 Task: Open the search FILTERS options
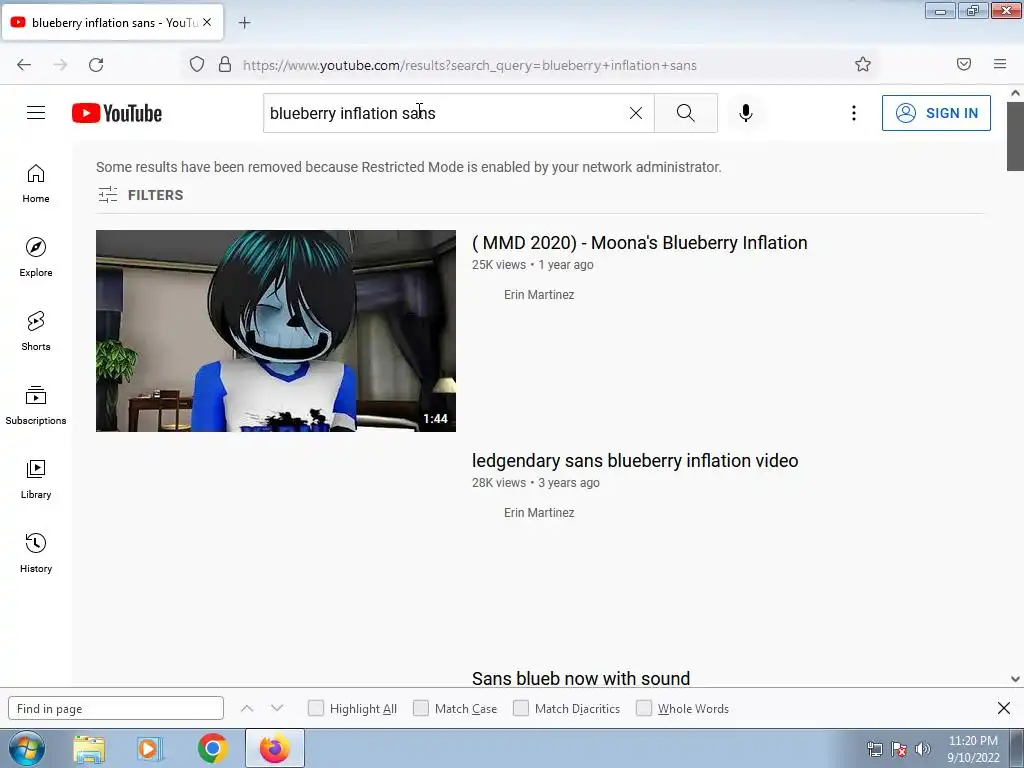(140, 195)
